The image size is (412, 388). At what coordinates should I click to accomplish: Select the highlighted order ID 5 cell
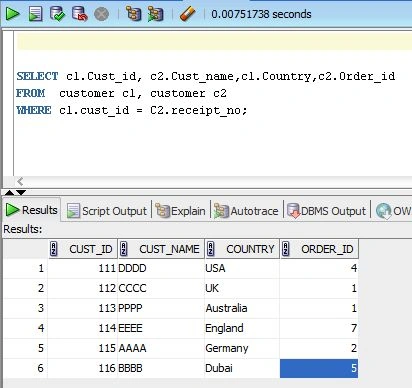319,368
